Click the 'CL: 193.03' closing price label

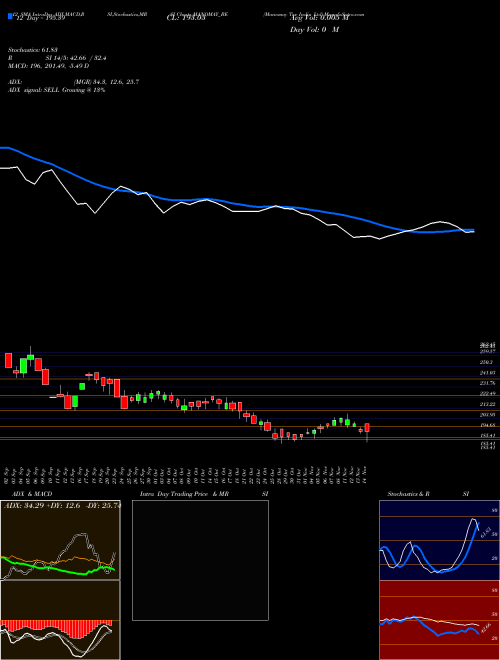pyautogui.click(x=186, y=19)
